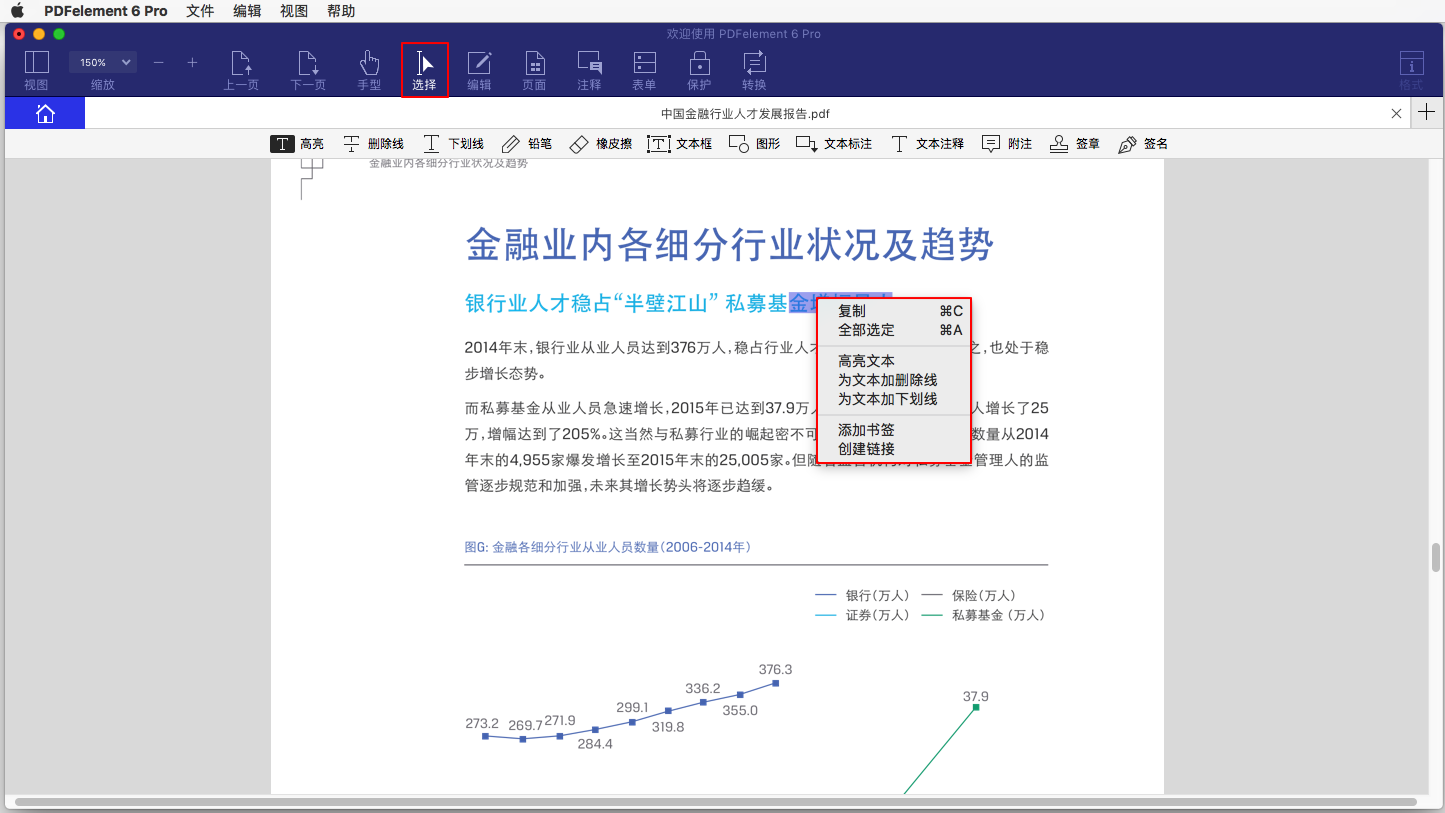
Task: Select 高亮文本 from context menu
Action: 866,361
